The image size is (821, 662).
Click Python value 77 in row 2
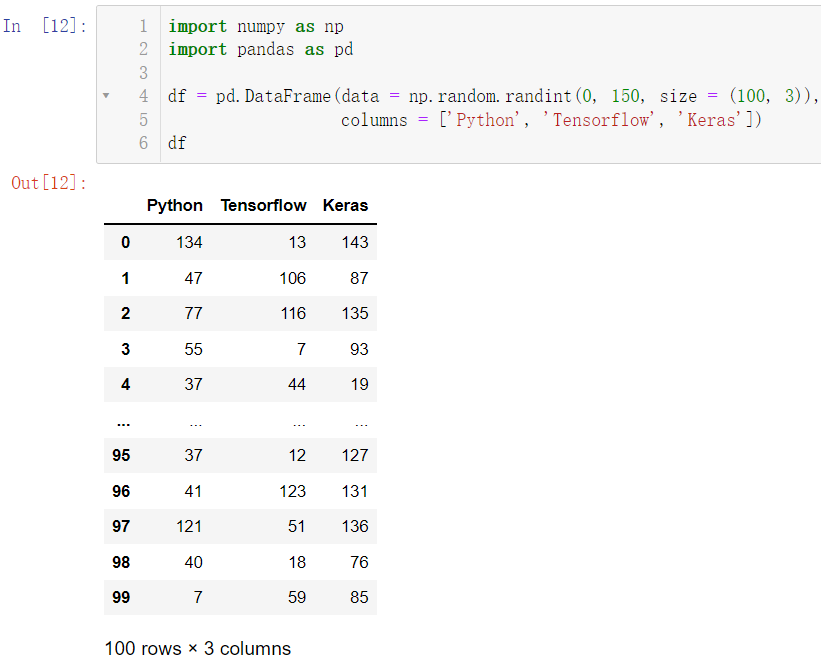click(x=193, y=313)
